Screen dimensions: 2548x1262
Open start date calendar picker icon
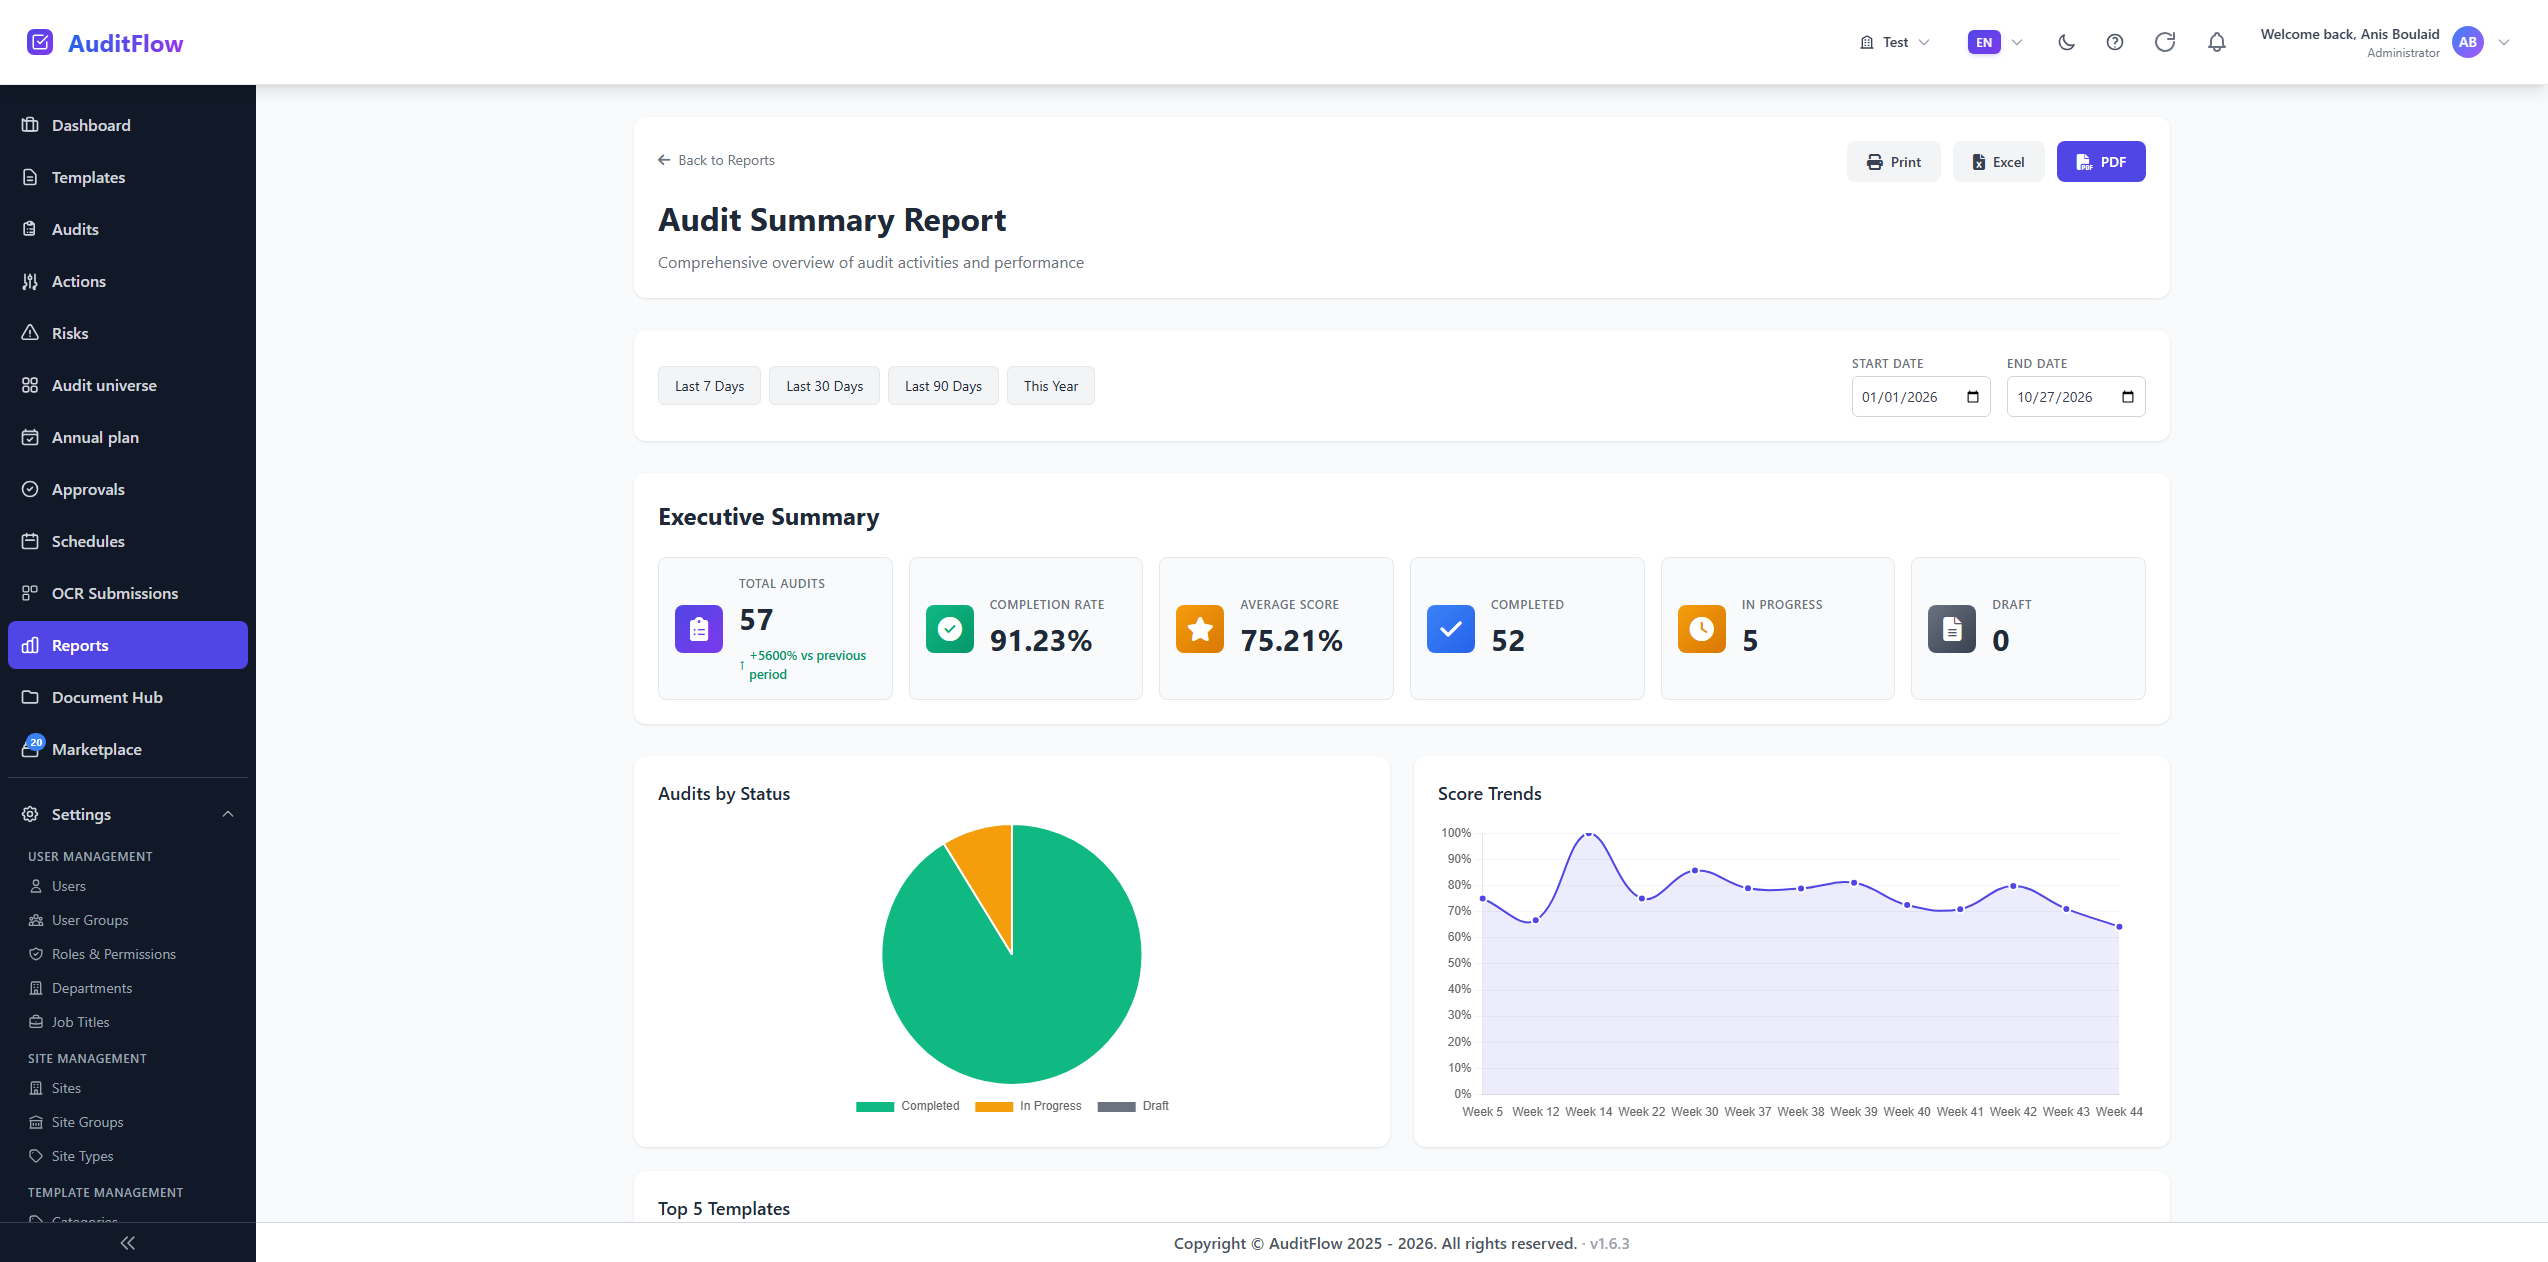click(x=1973, y=397)
